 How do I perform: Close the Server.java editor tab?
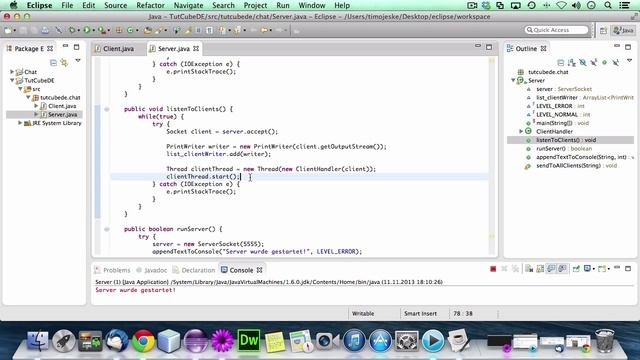tap(196, 49)
